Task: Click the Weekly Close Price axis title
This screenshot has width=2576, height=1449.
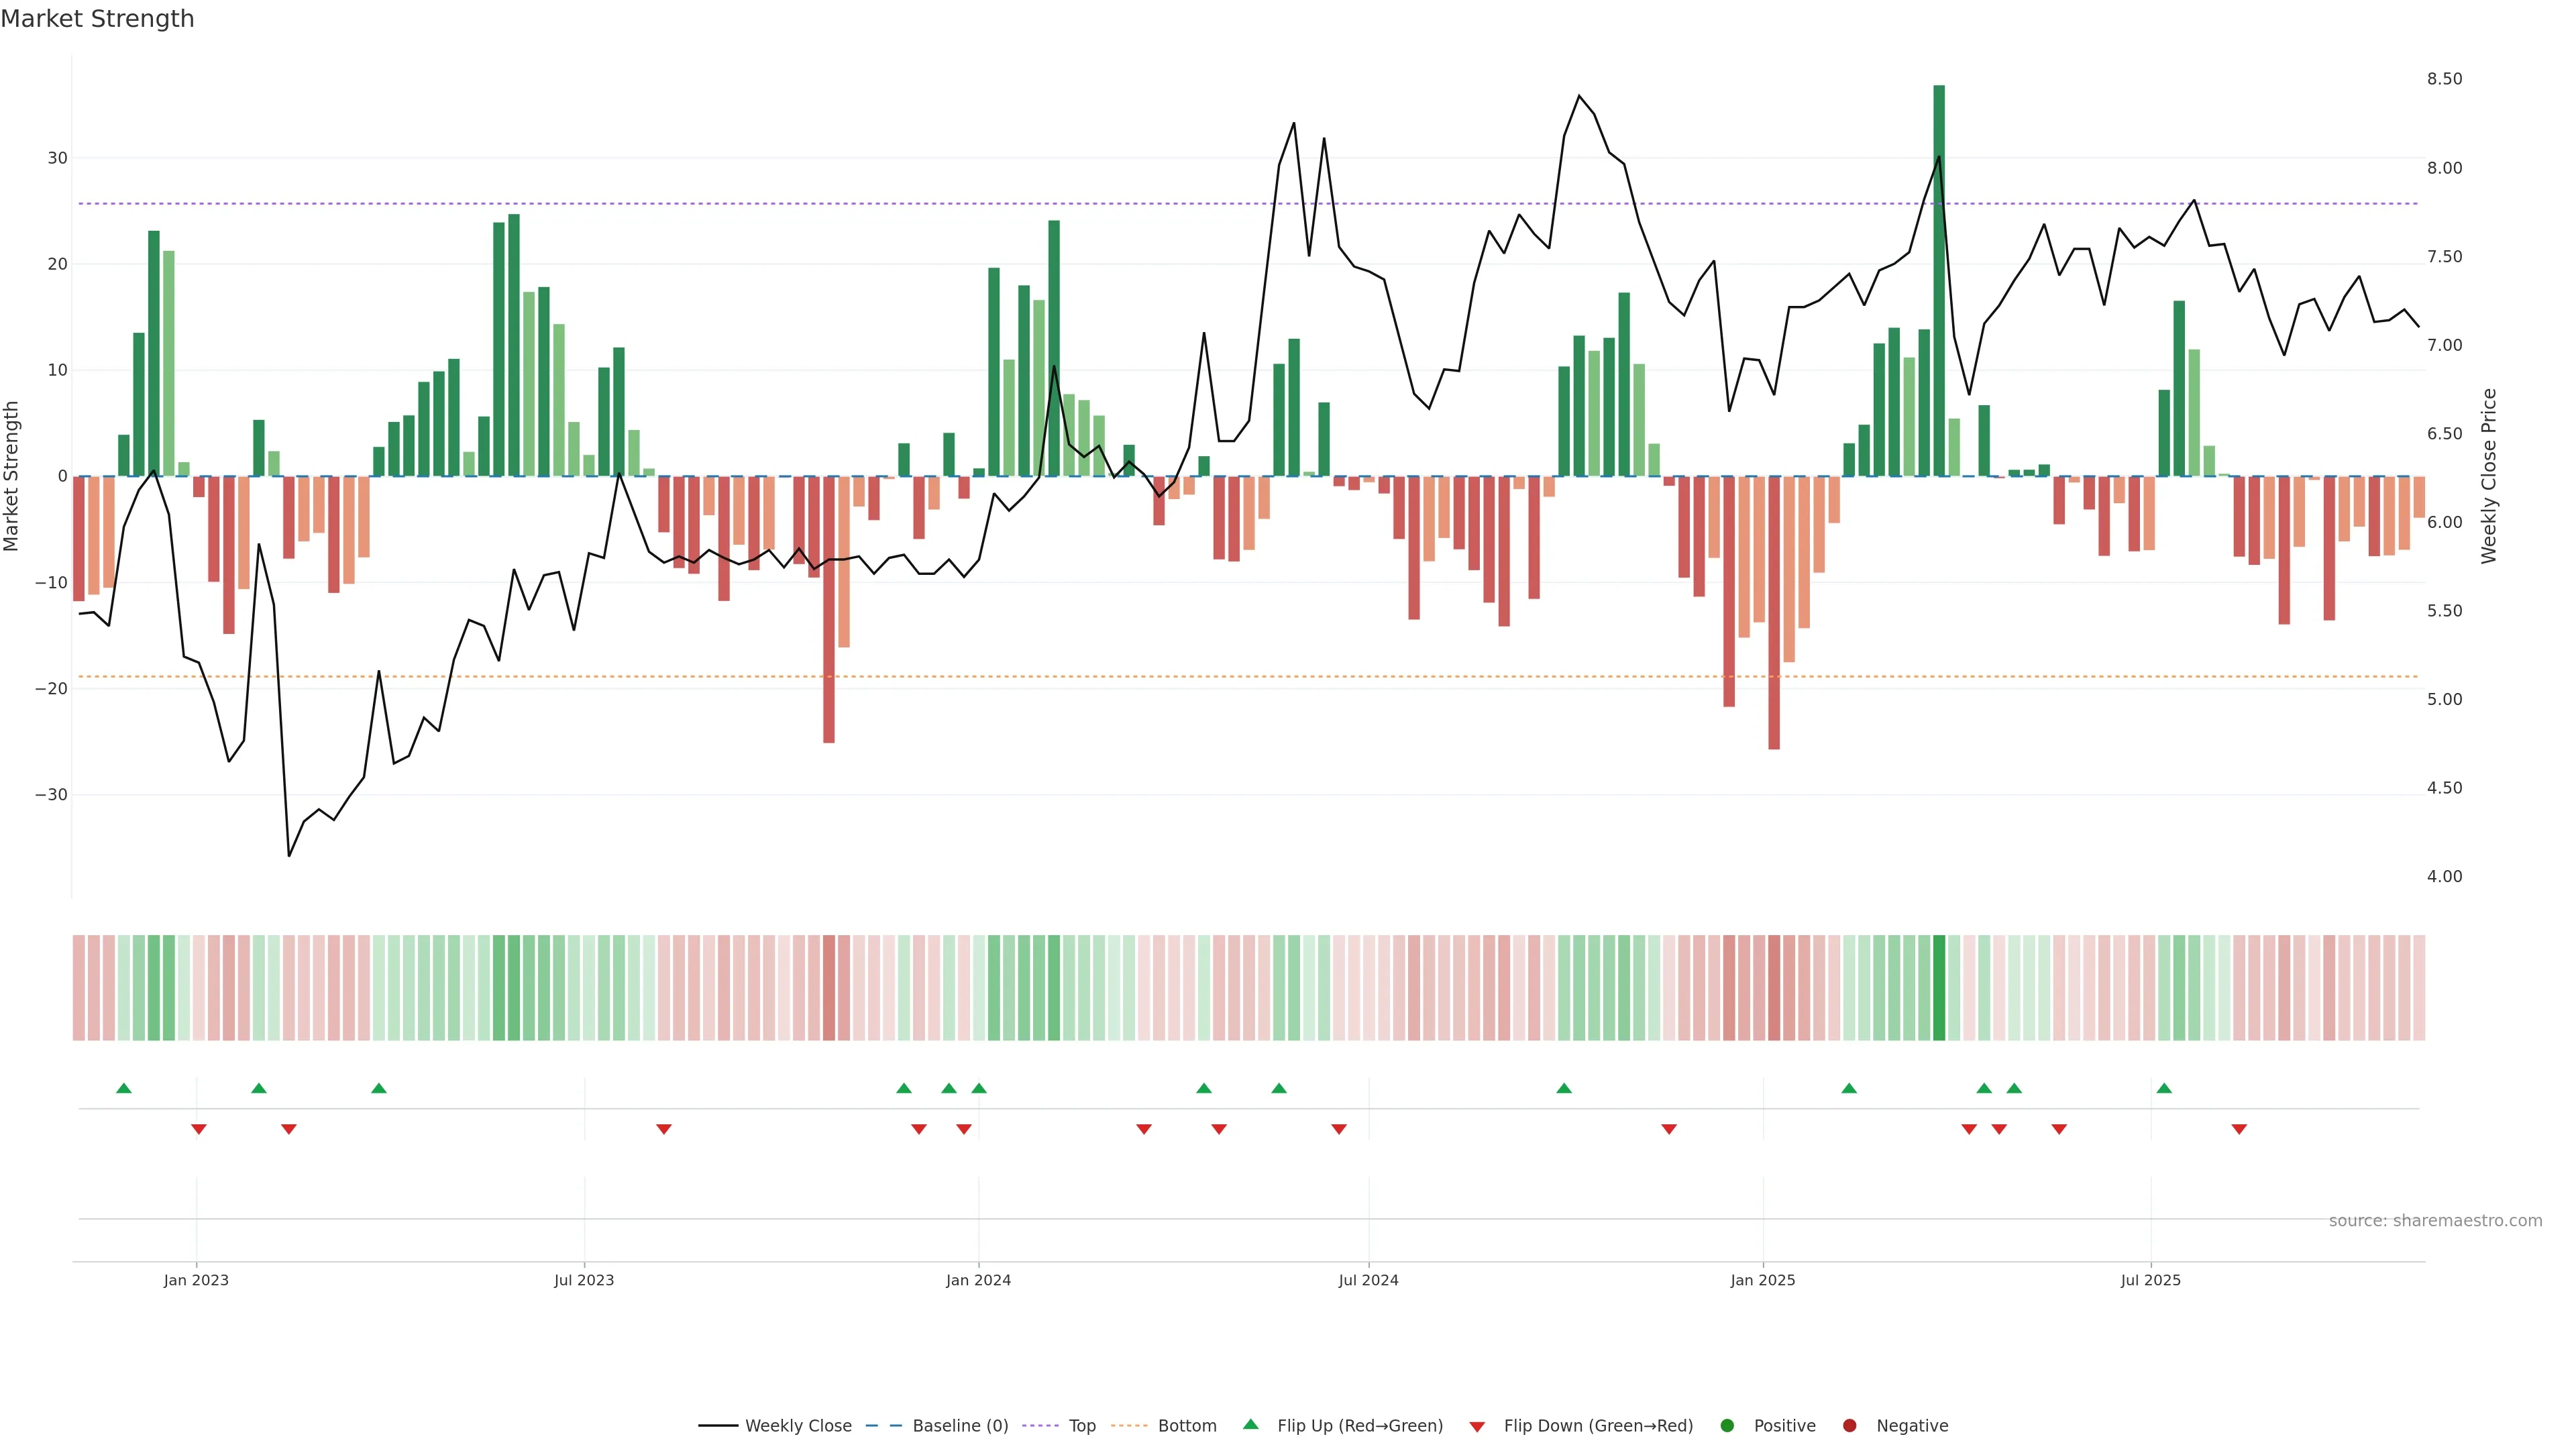Action: click(2489, 476)
